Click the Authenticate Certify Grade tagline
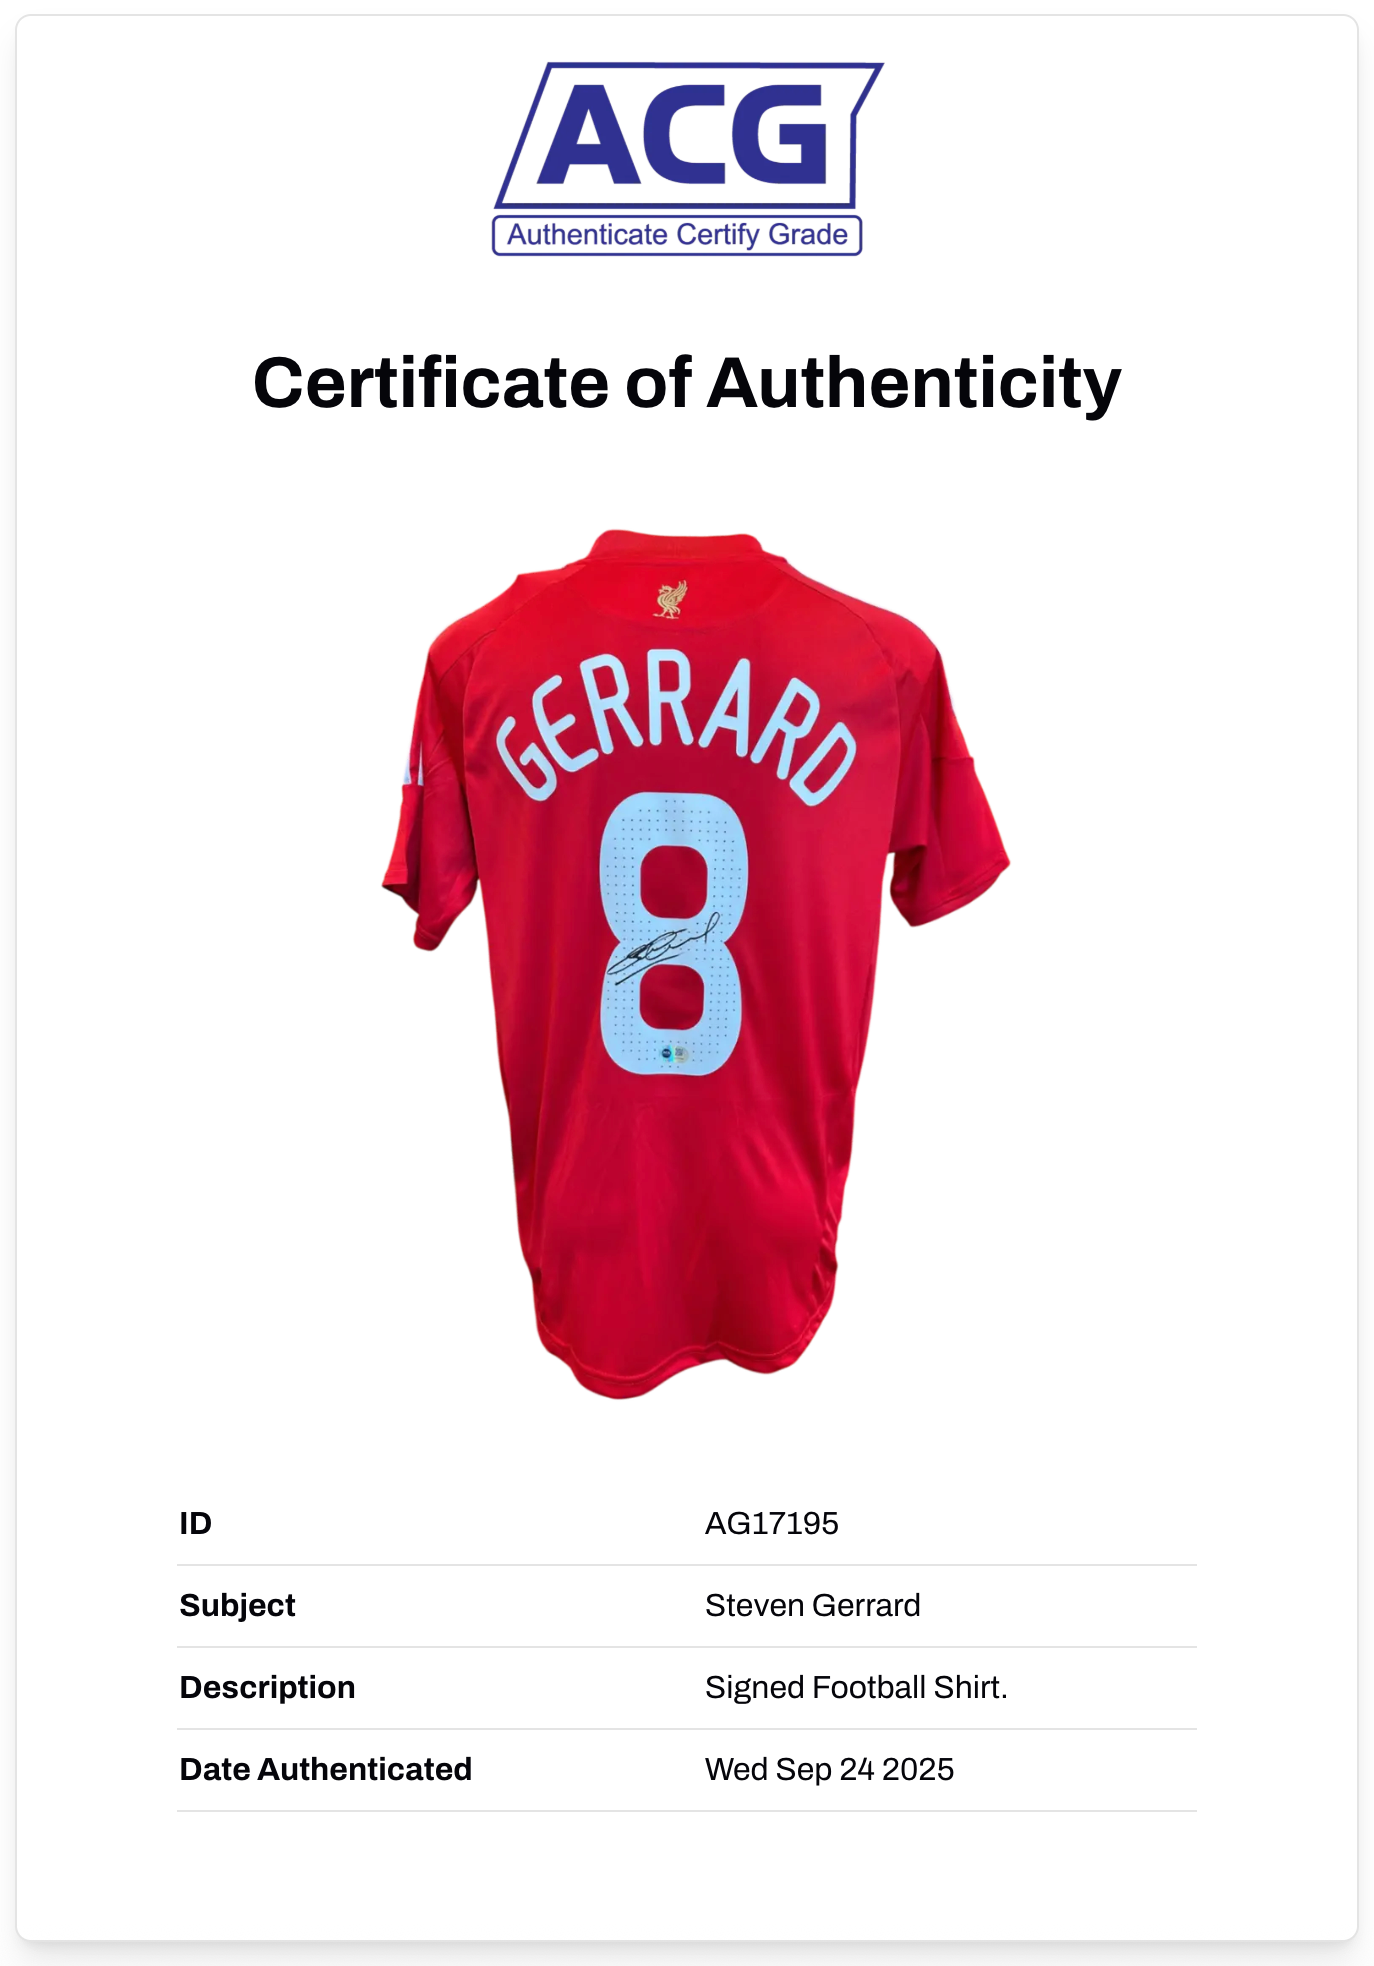The height and width of the screenshot is (1966, 1374). 677,235
